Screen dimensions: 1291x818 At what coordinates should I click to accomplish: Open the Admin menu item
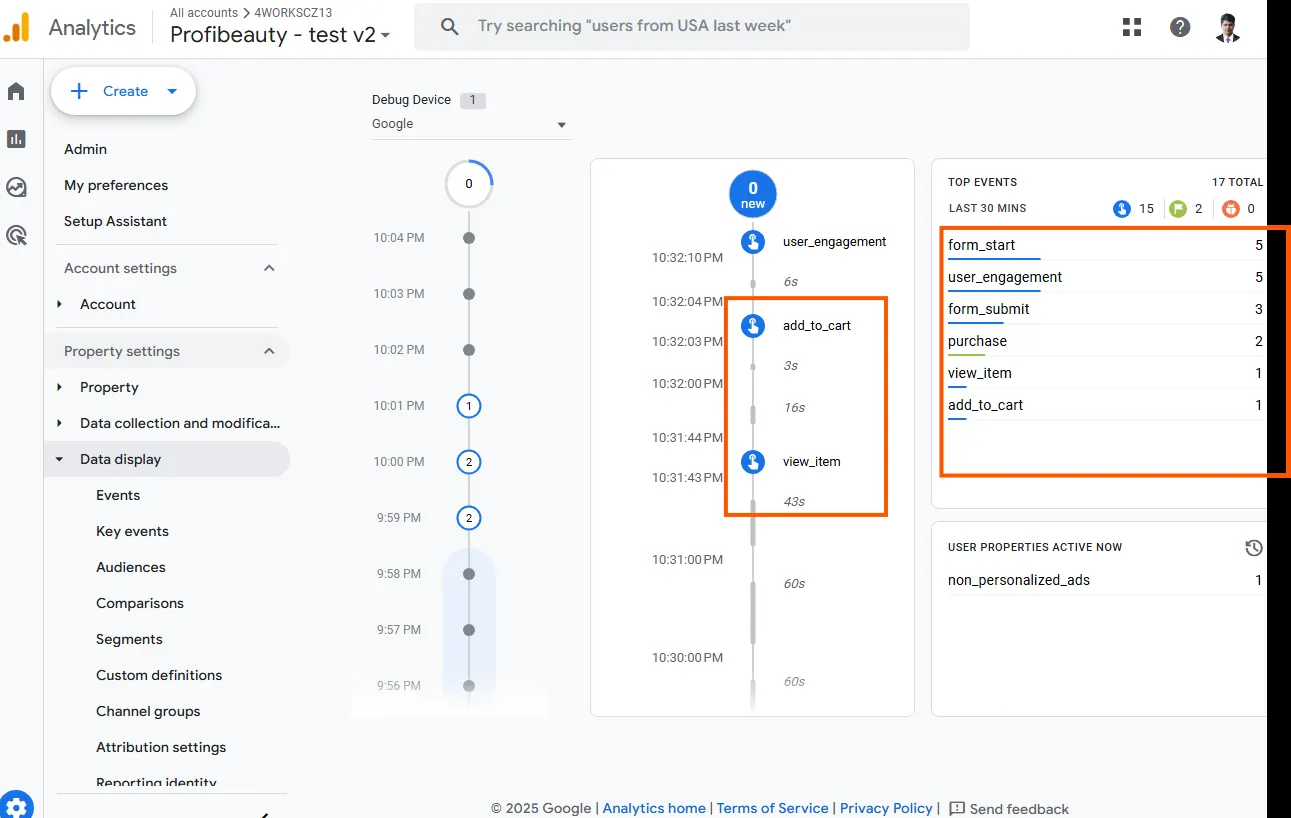[85, 149]
